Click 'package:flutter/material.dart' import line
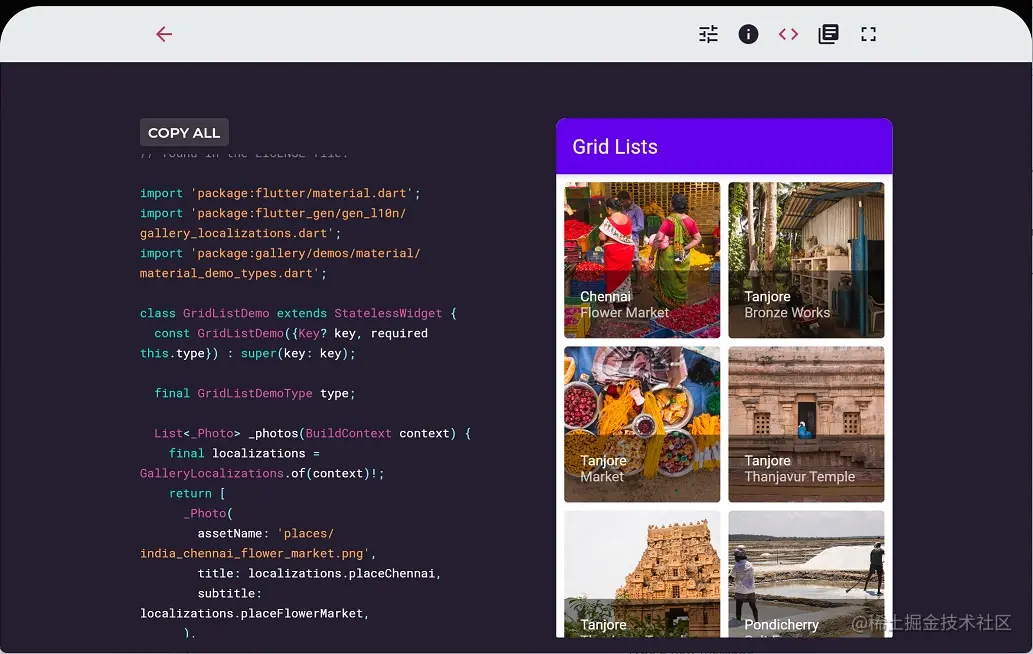 tap(279, 194)
